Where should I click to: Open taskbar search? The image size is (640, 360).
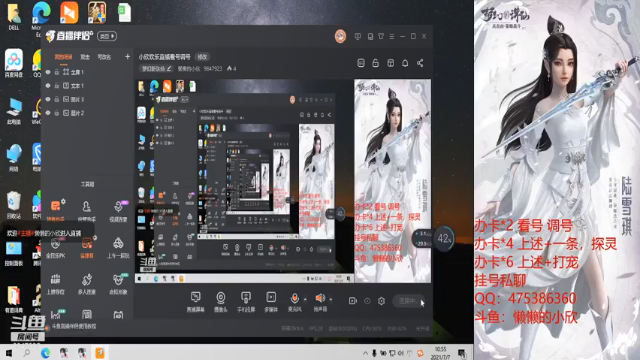coord(27,352)
